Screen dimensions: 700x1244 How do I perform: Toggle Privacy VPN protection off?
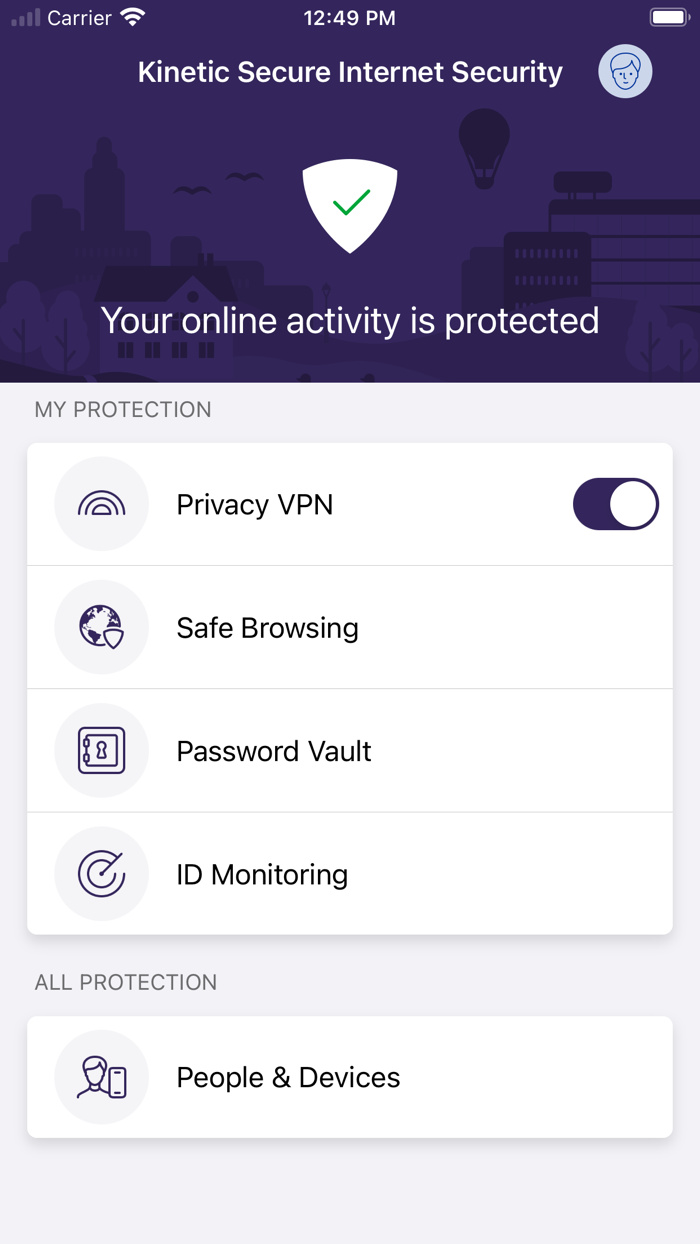coord(615,504)
